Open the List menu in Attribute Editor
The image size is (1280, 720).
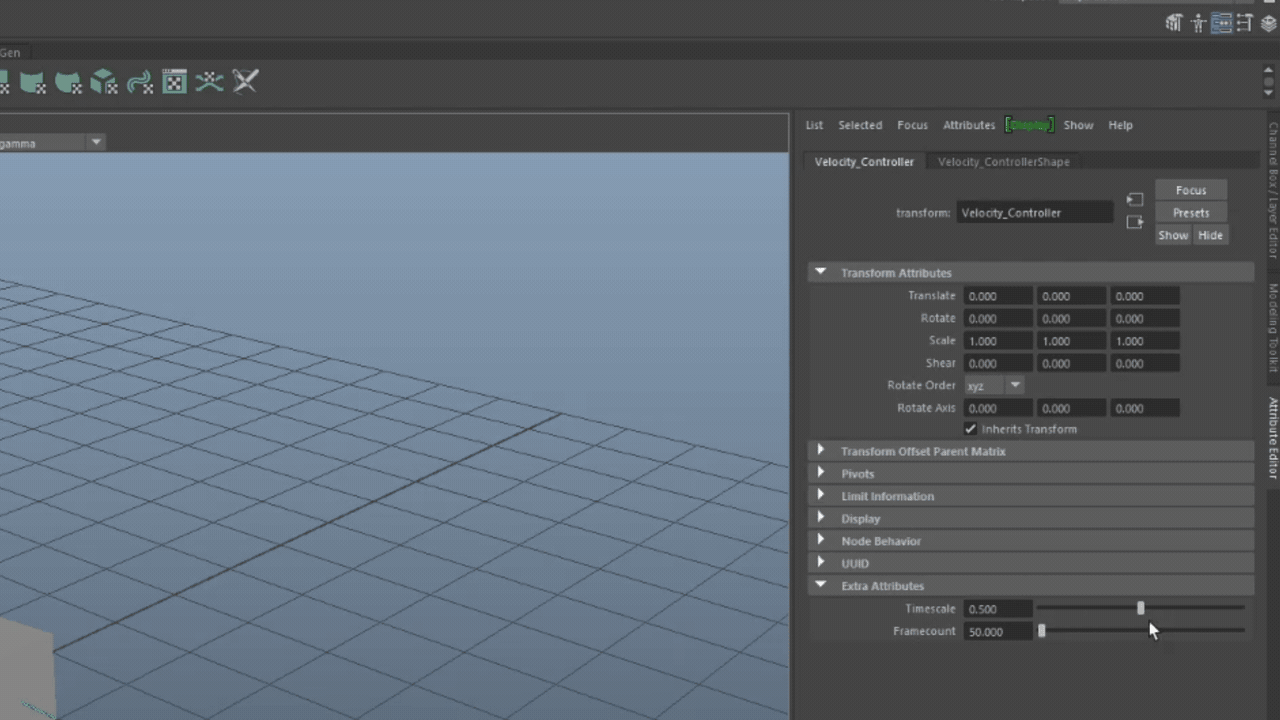tap(814, 125)
